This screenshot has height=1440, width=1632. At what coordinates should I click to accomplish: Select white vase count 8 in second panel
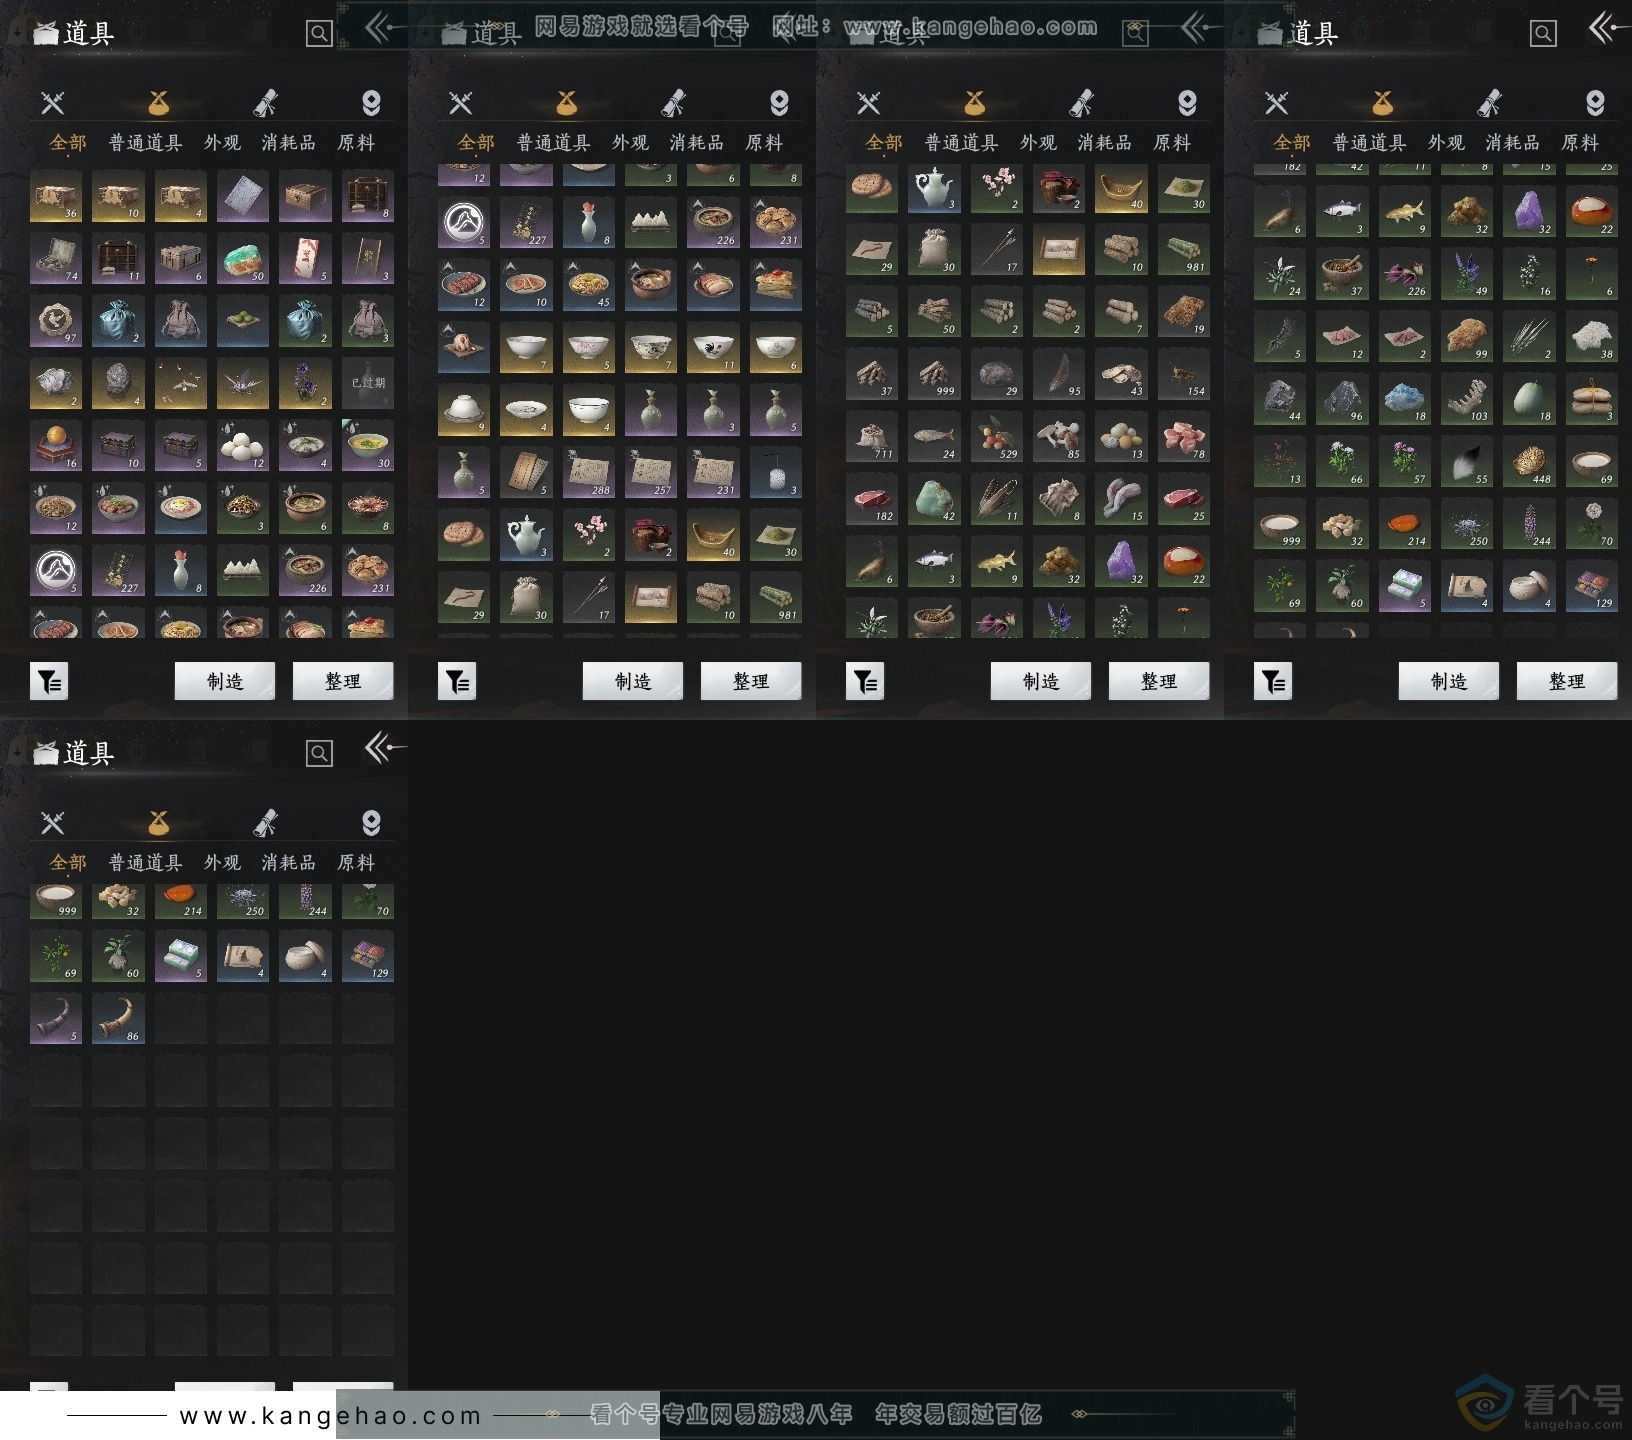point(589,222)
